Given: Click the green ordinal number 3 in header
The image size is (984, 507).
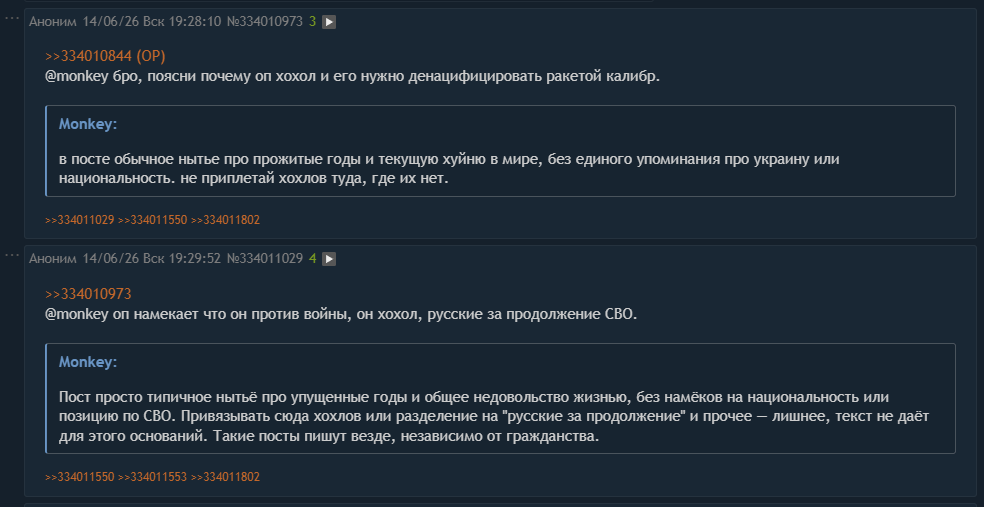Looking at the screenshot, I should 313,22.
